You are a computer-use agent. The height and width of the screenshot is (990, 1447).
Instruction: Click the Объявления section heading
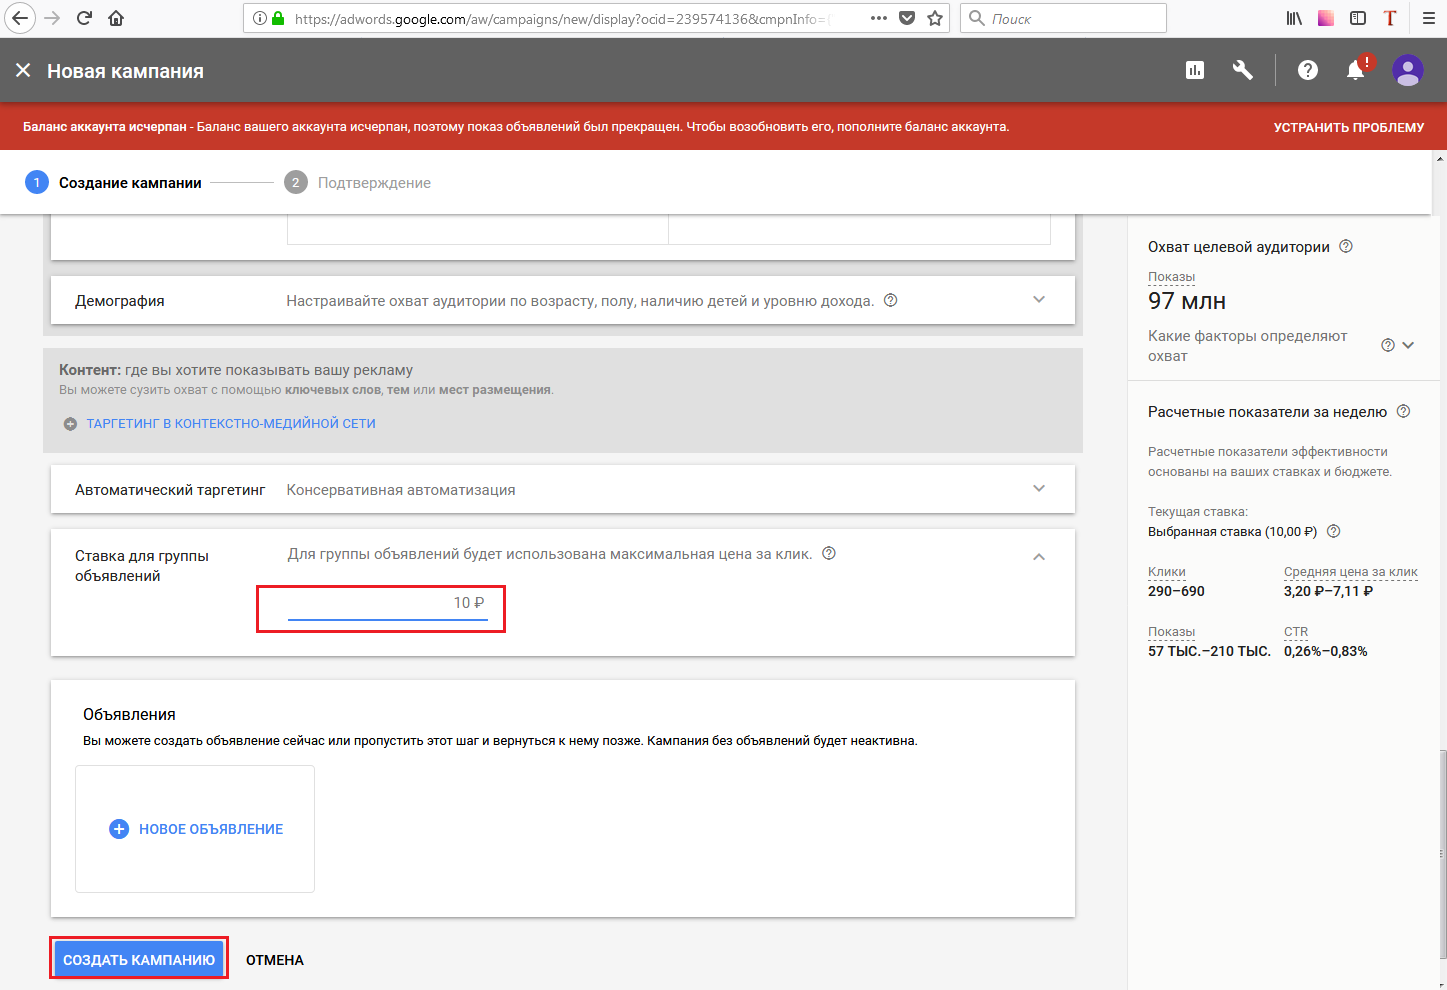click(129, 714)
